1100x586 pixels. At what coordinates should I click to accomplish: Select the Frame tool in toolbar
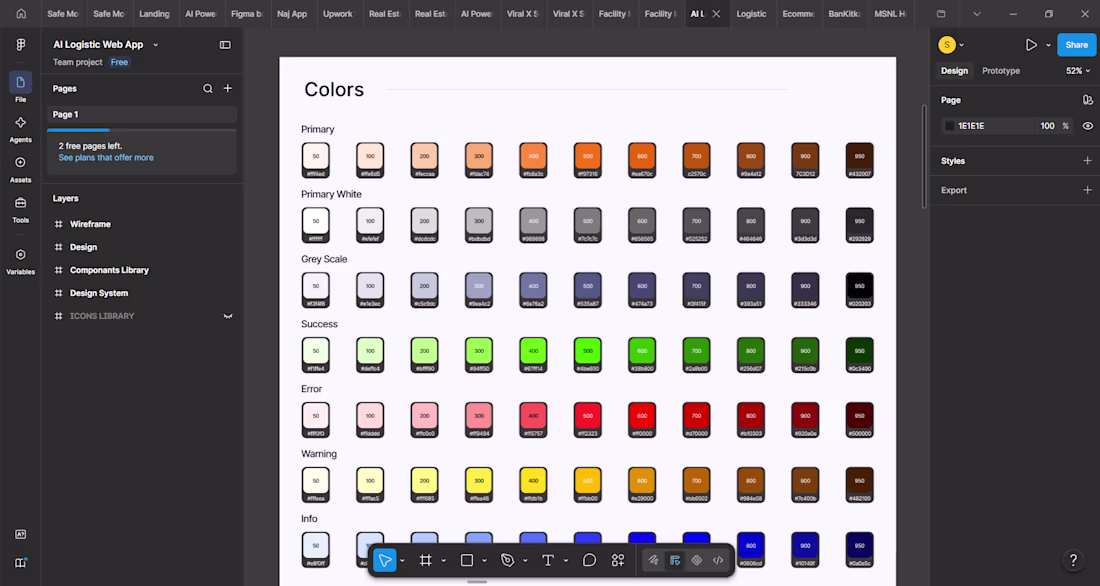(x=425, y=560)
